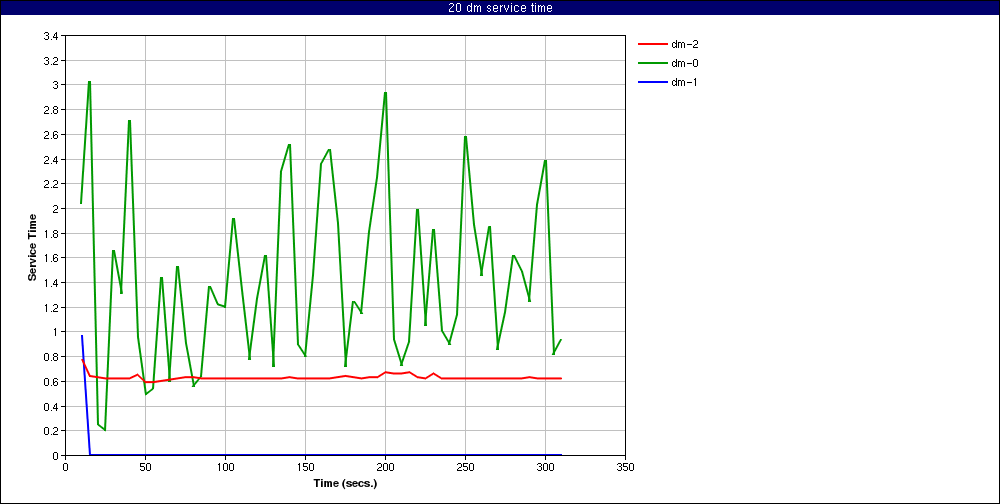Click the blue dm-1 line's starting point near 1.0
This screenshot has height=504, width=1000.
82,336
